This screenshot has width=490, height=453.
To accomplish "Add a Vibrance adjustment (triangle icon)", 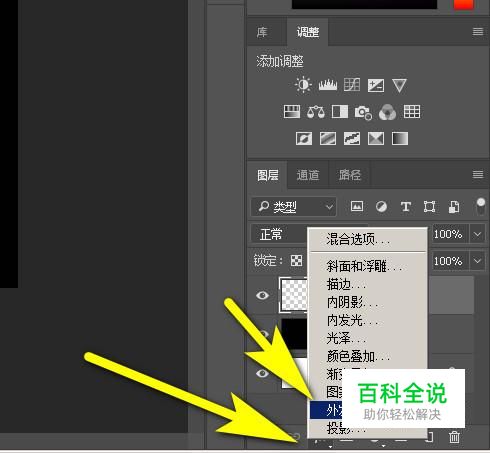I will pos(399,86).
